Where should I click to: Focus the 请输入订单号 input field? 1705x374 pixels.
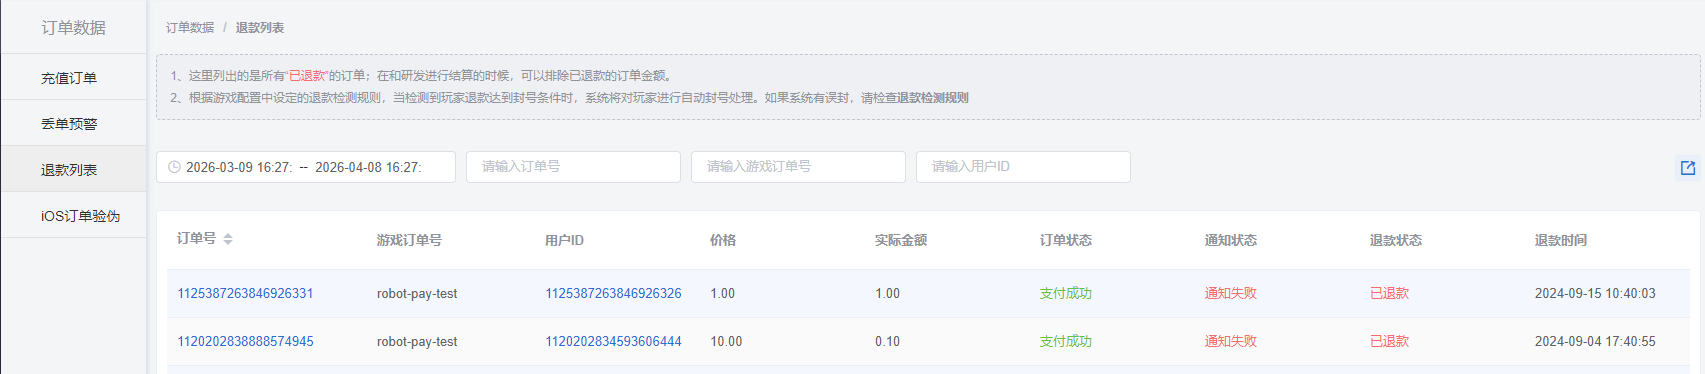point(573,167)
